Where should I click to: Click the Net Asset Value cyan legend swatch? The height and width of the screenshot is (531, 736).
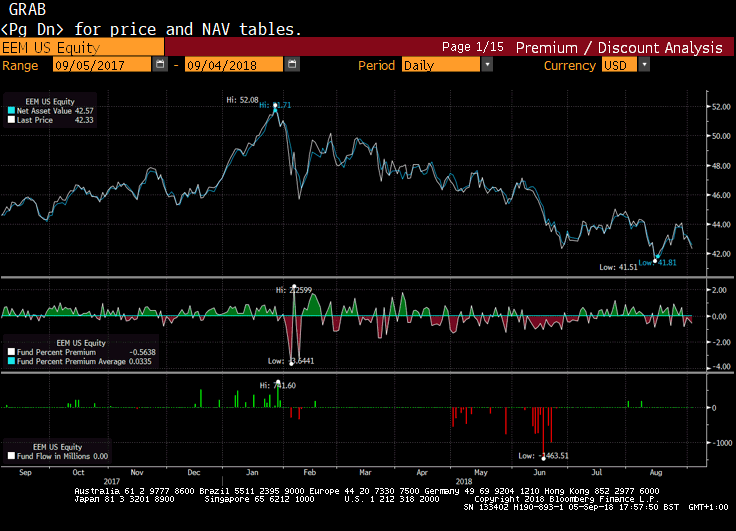(x=11, y=111)
